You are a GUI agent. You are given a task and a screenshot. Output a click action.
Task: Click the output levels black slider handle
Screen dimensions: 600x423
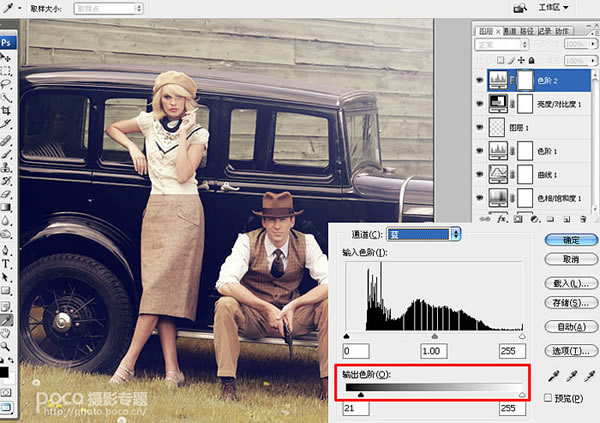[x=360, y=394]
